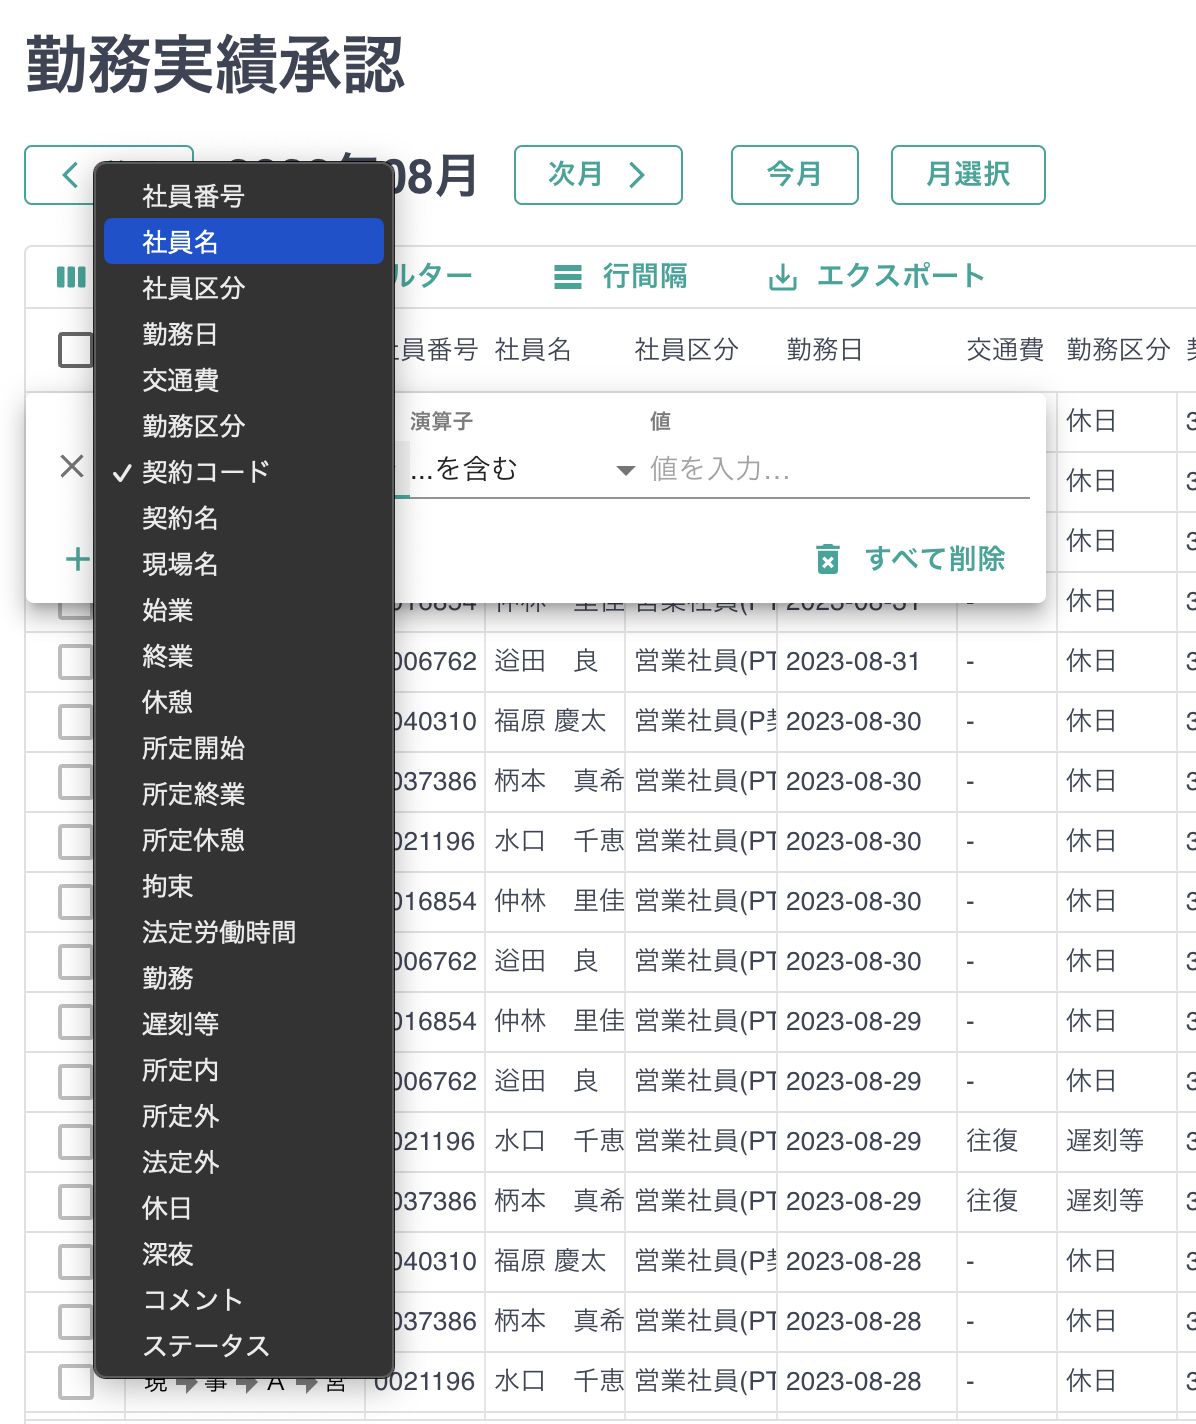Open the operator dropdown showing …を含む
Screen dimensions: 1196x1424
[x=520, y=469]
